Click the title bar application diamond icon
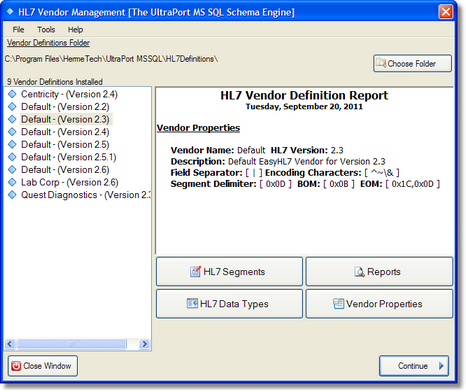Image resolution: width=466 pixels, height=392 pixels. [x=10, y=12]
